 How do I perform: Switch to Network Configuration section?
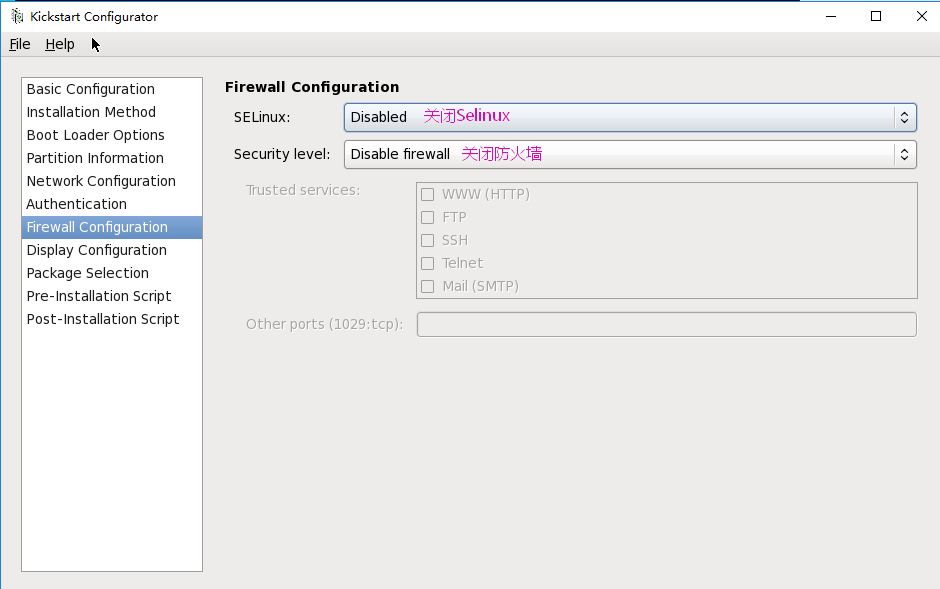[101, 181]
